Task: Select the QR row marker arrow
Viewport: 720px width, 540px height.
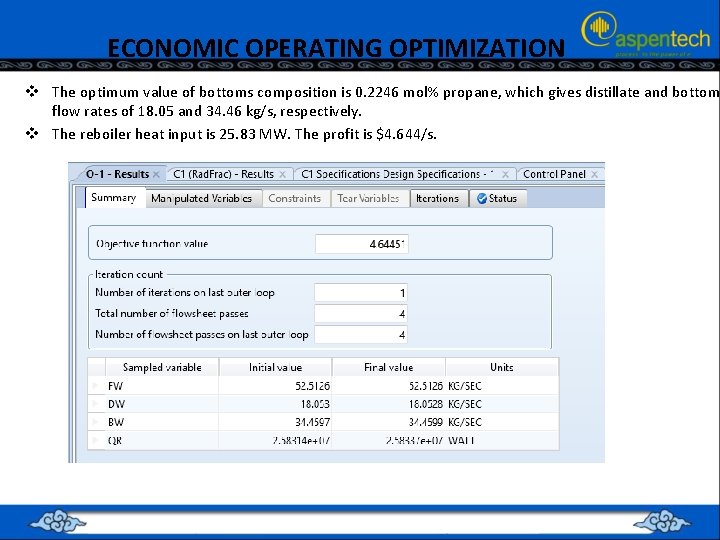Action: tap(96, 440)
